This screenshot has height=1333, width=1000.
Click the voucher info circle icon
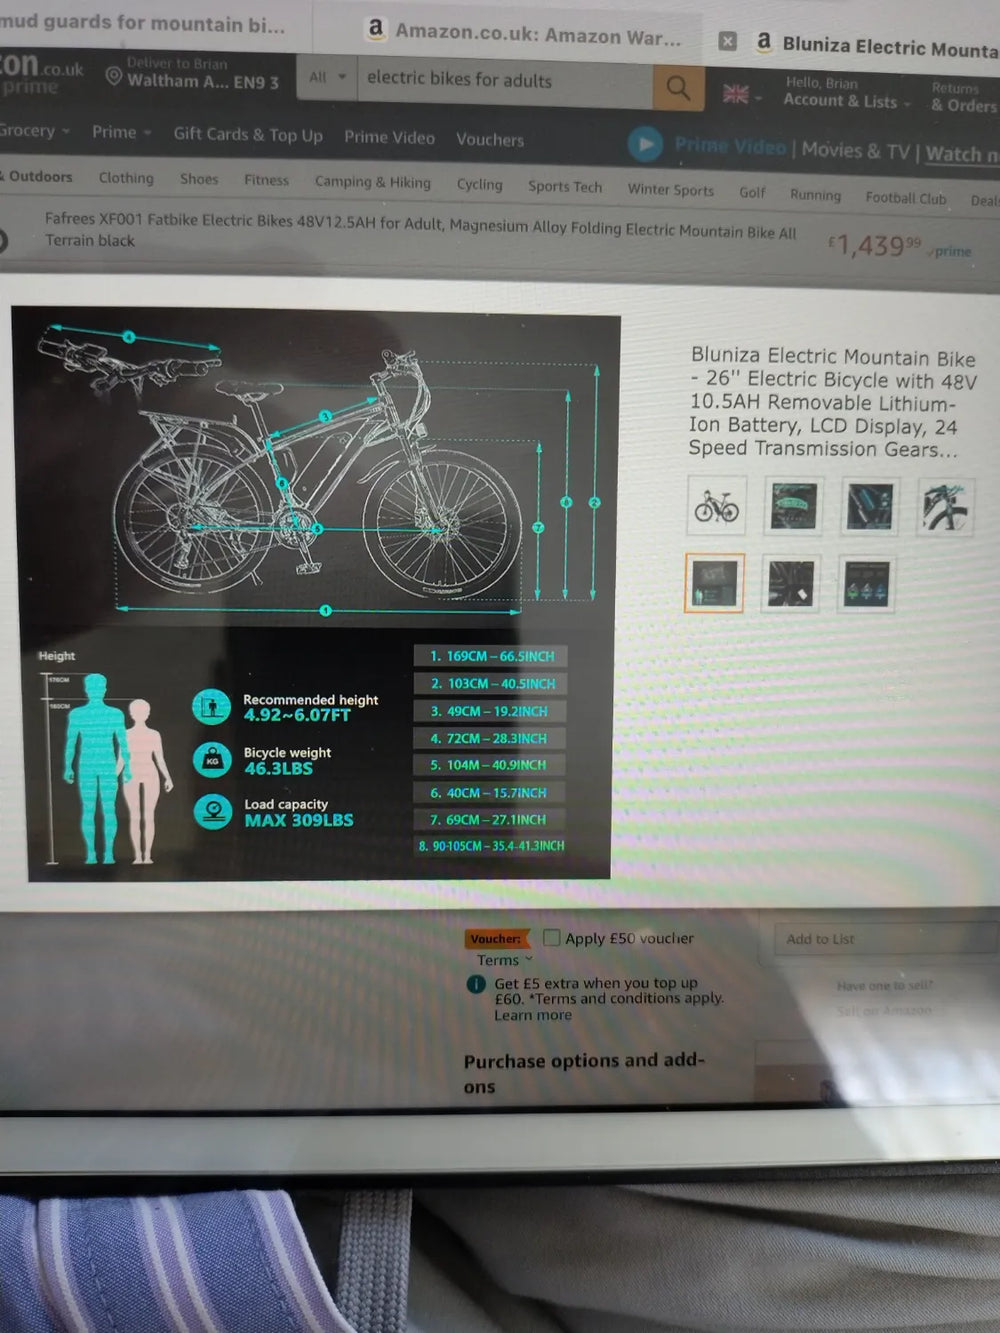coord(477,984)
